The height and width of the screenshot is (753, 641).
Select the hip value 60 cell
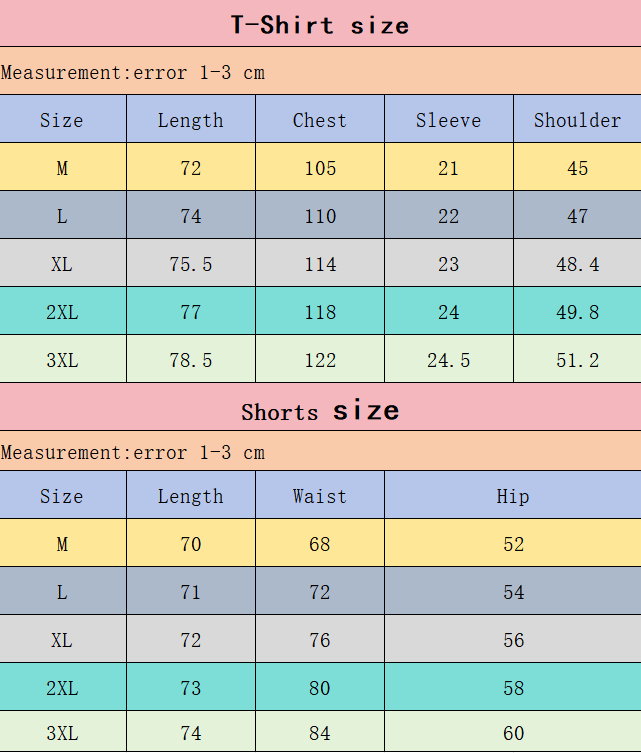(x=513, y=734)
